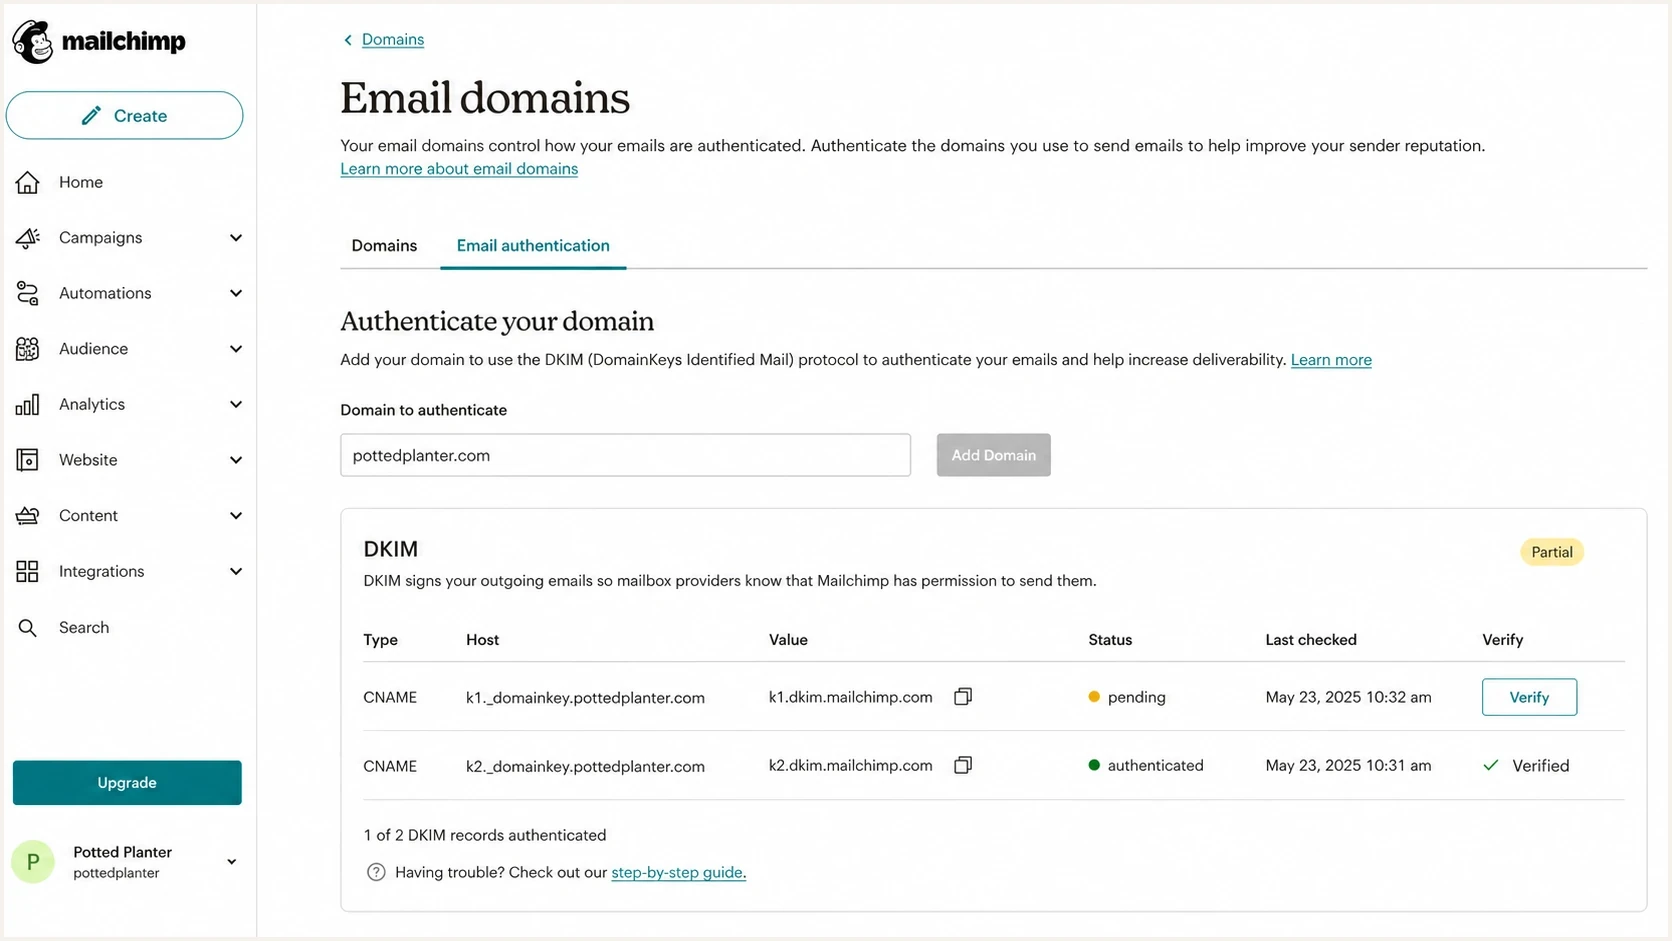
Task: Open Search in the sidebar
Action: coord(84,628)
